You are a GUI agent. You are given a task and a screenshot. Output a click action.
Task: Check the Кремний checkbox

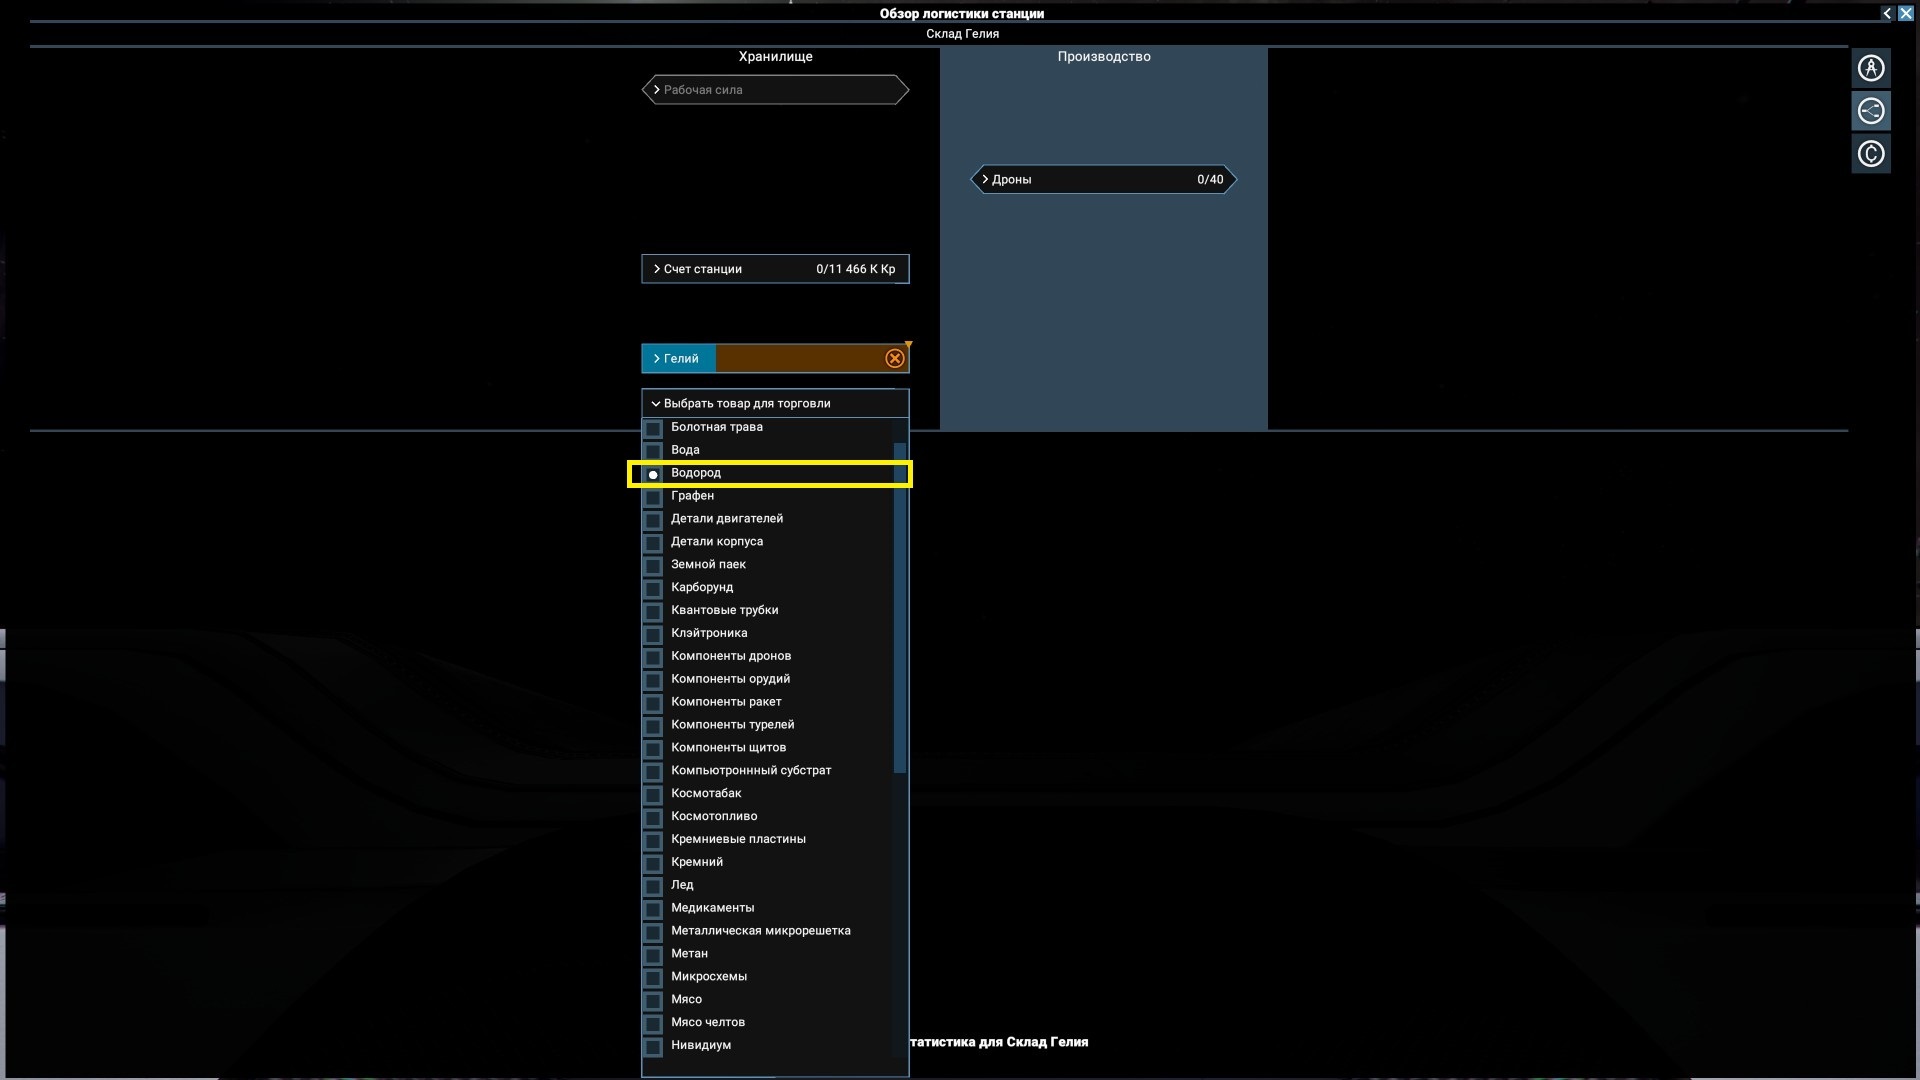pos(653,864)
